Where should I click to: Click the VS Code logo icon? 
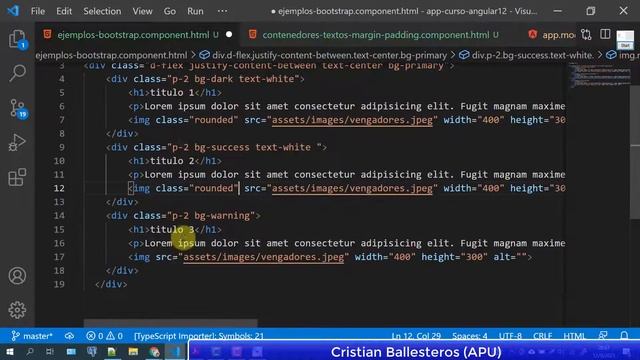[x=13, y=11]
